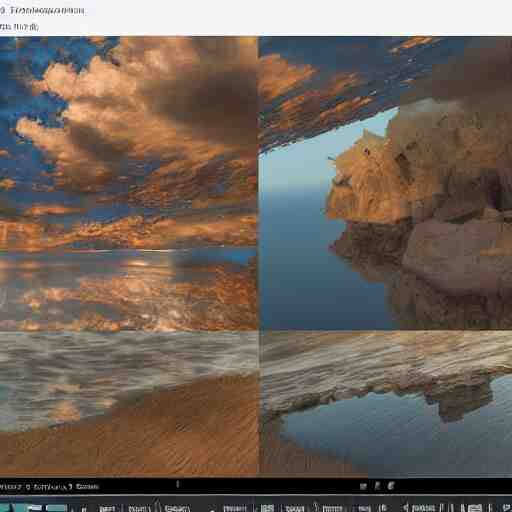Select the sunset clouds sky image

(129, 183)
